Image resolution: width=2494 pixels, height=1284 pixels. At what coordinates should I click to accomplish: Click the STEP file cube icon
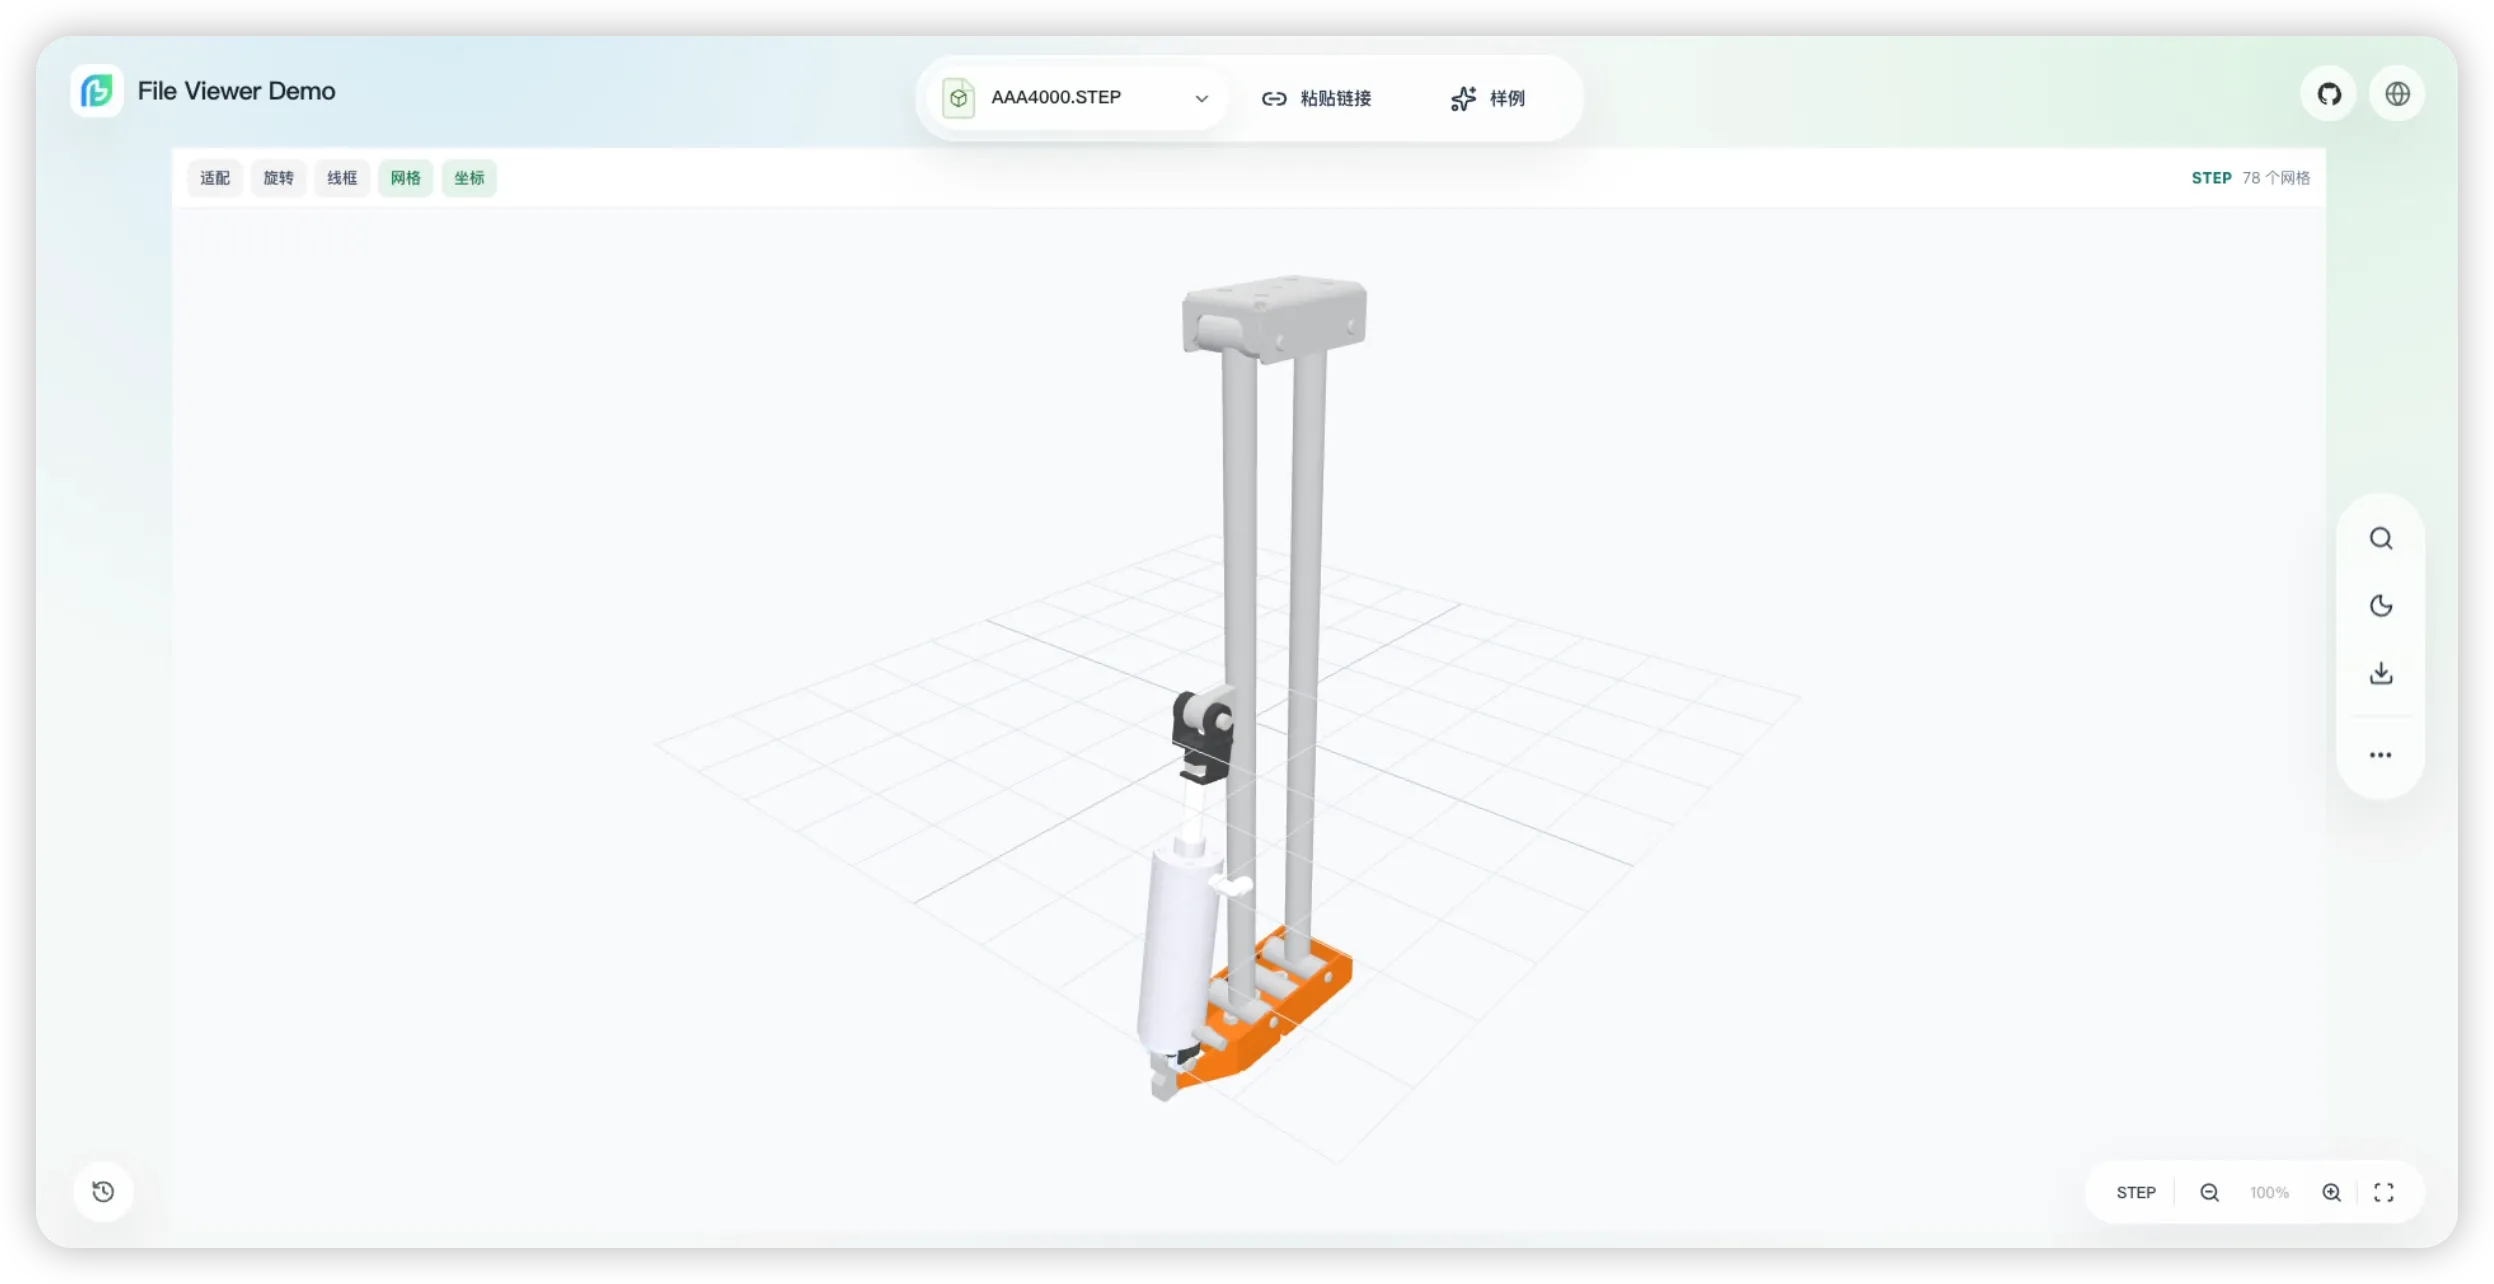tap(958, 98)
